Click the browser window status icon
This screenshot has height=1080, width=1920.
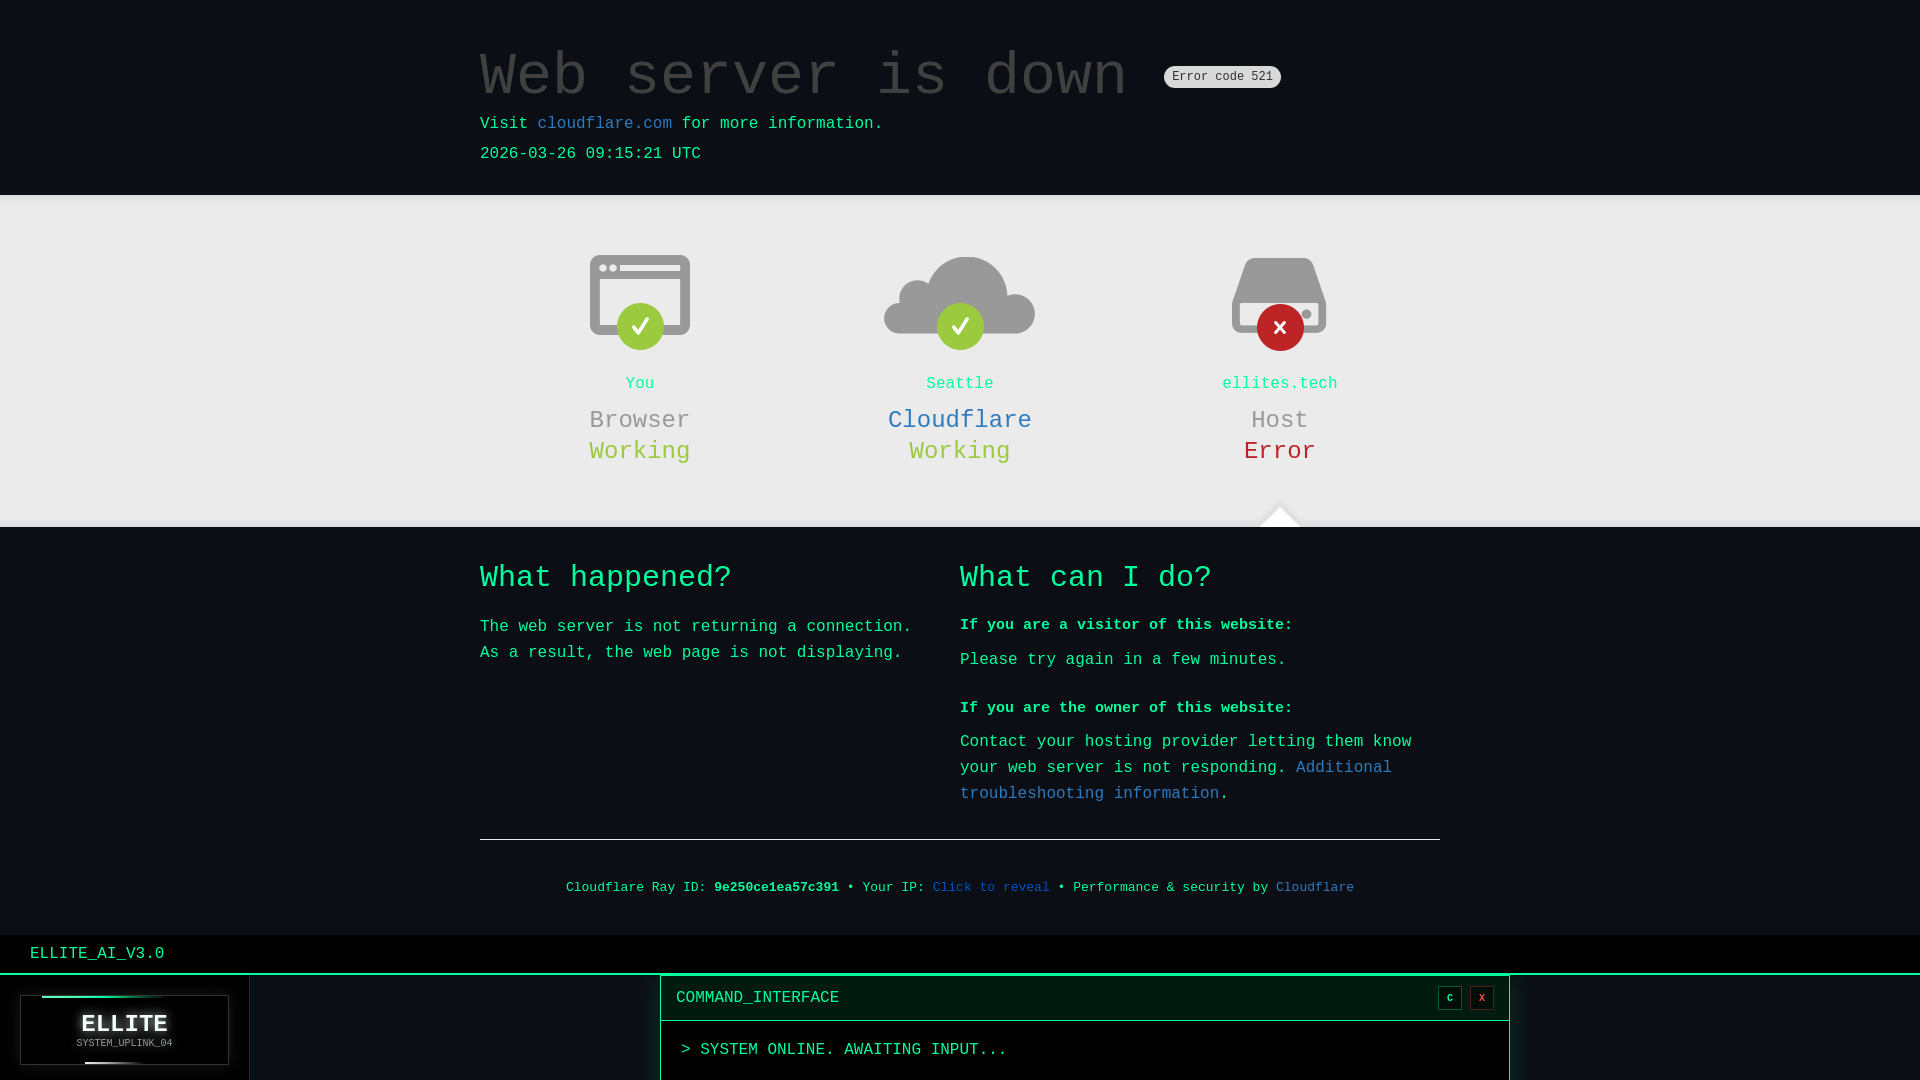640,301
